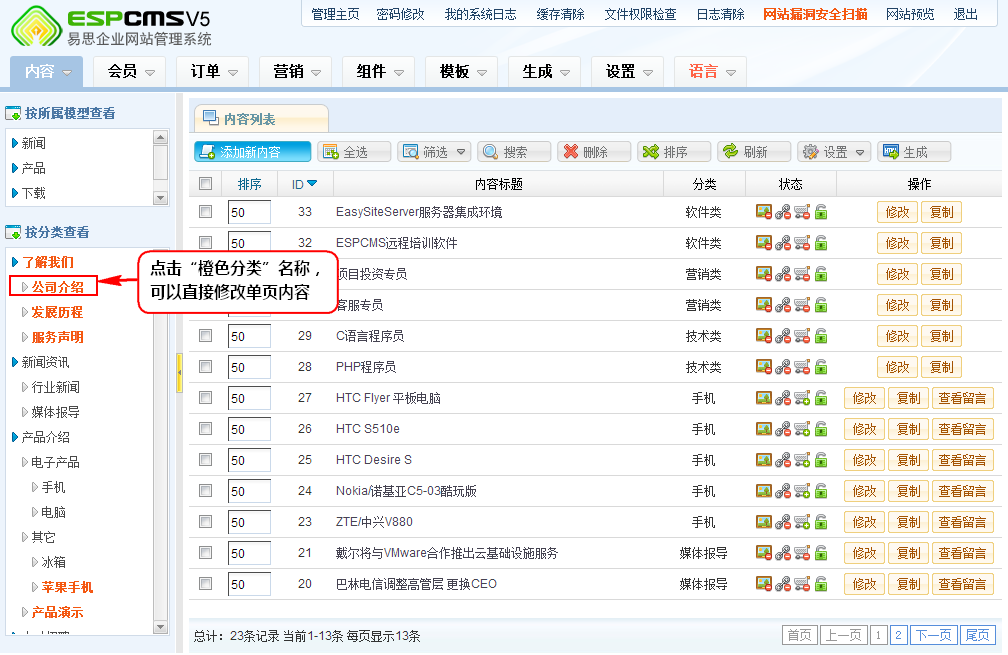Click the link status icon in C语言程序员 row

coord(782,336)
